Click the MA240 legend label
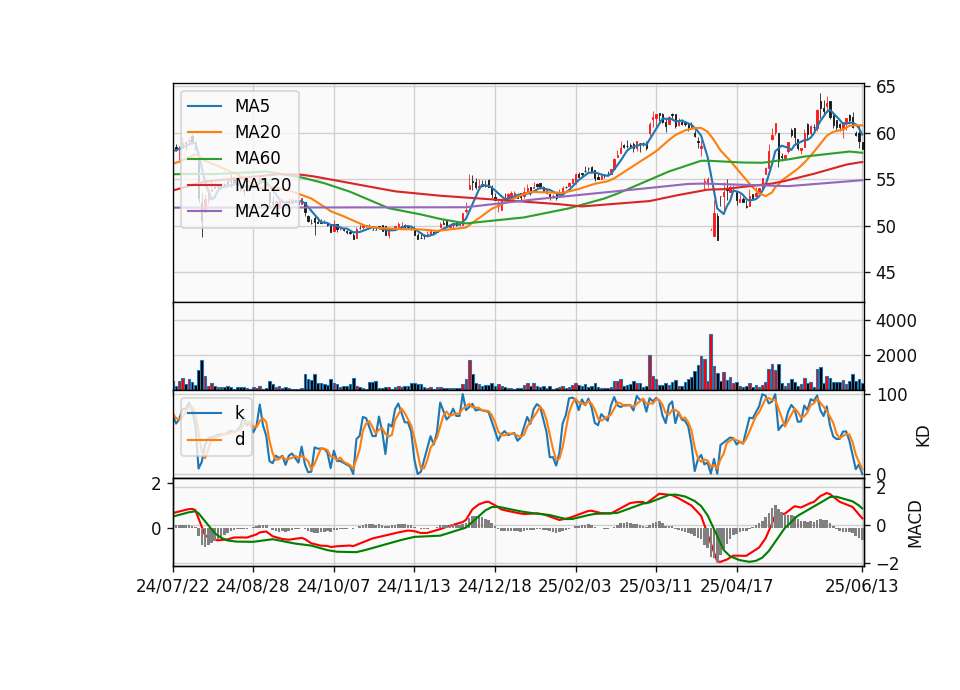960x690 pixels. pos(263,211)
